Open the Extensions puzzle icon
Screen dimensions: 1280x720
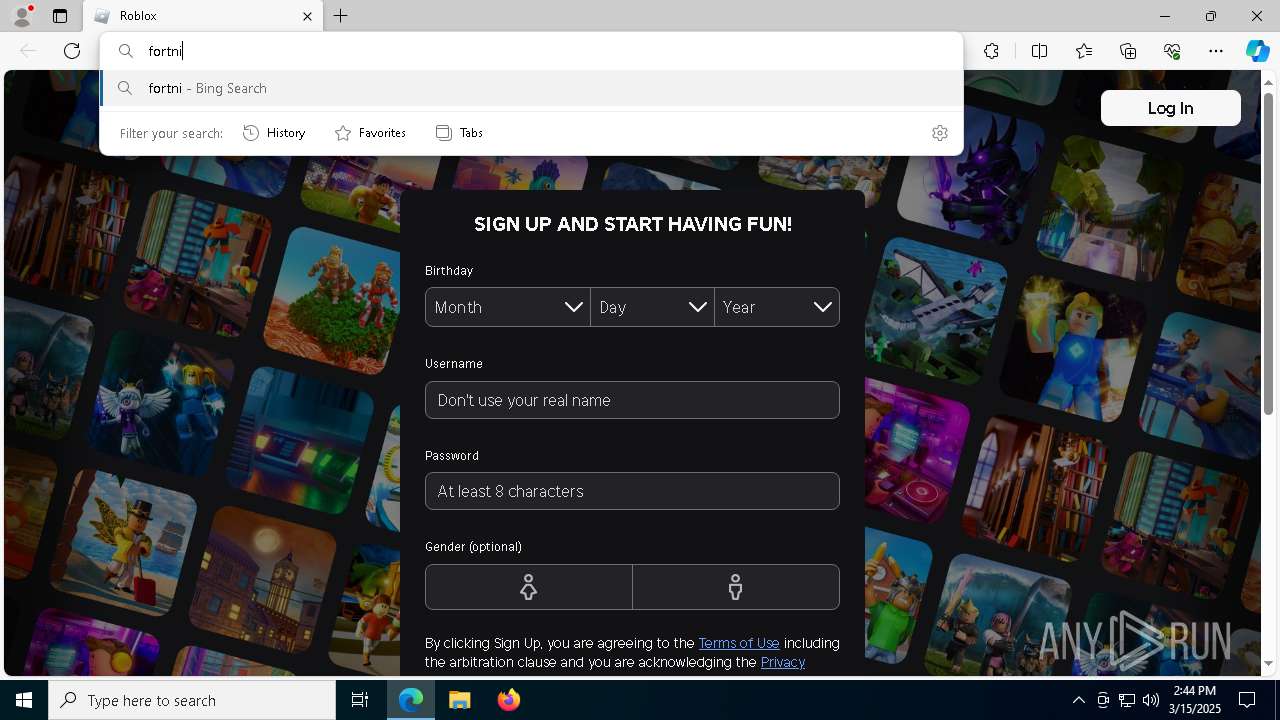click(991, 51)
